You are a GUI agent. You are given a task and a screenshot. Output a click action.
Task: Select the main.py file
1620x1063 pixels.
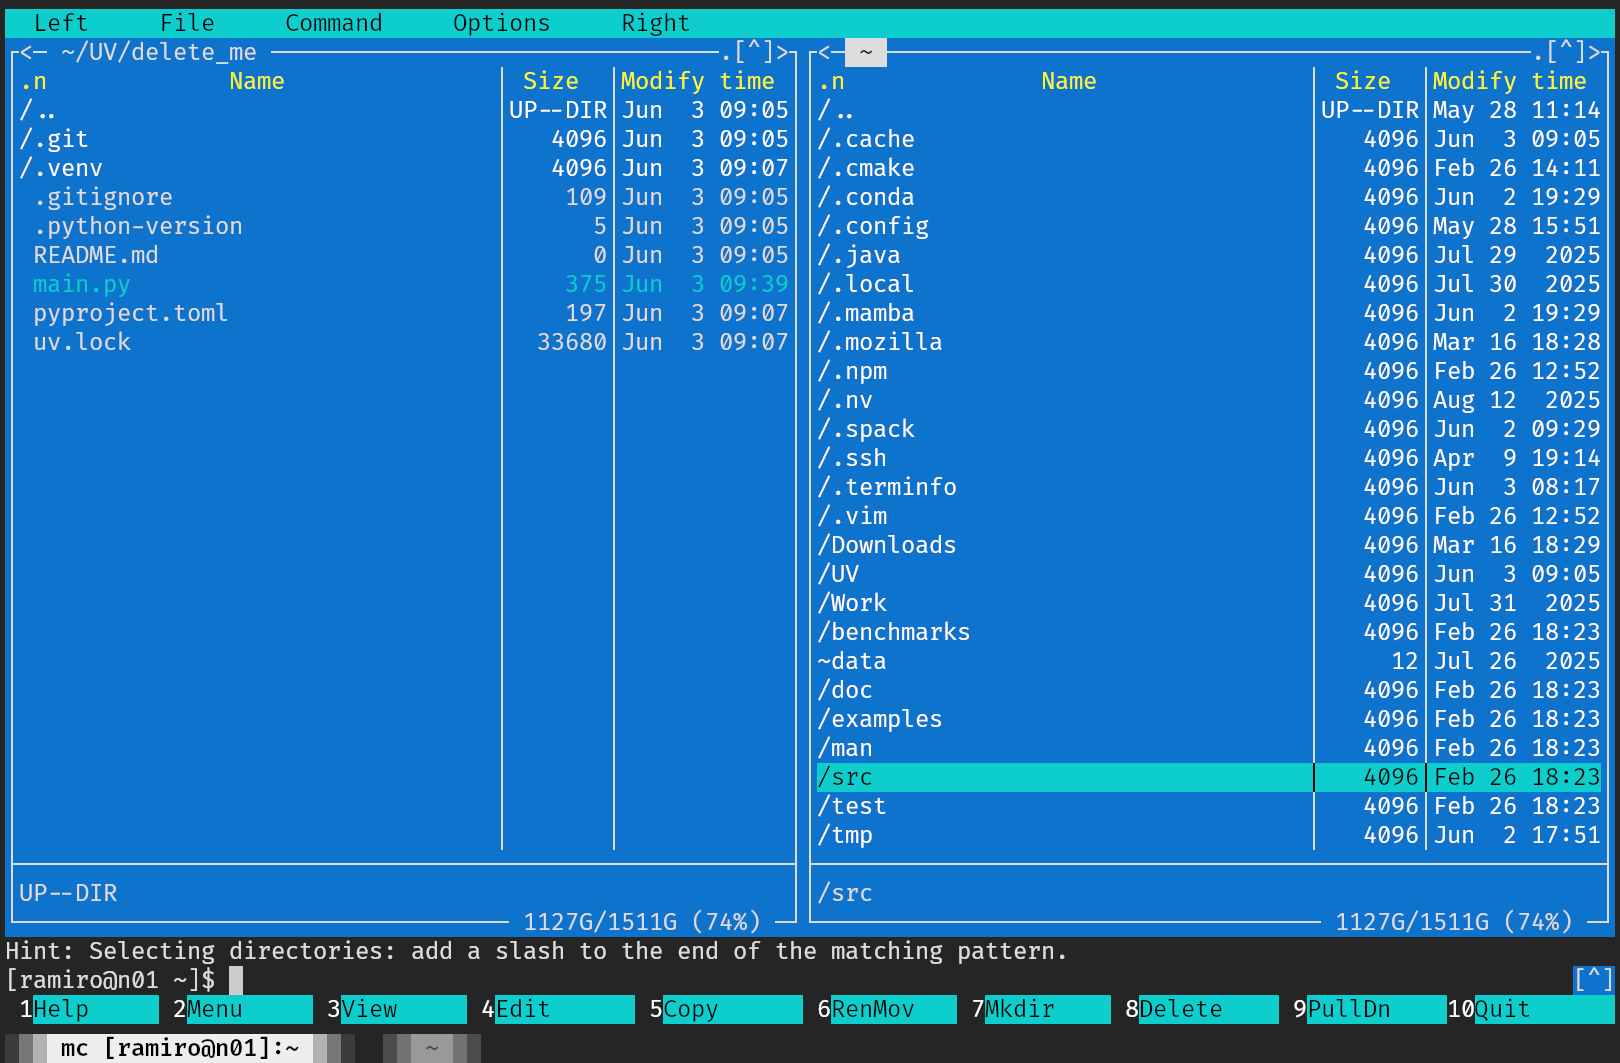pyautogui.click(x=404, y=284)
